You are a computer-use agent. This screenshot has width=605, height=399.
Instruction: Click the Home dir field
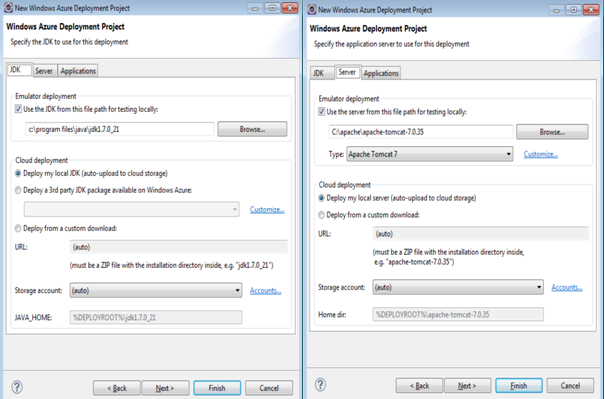pos(458,314)
